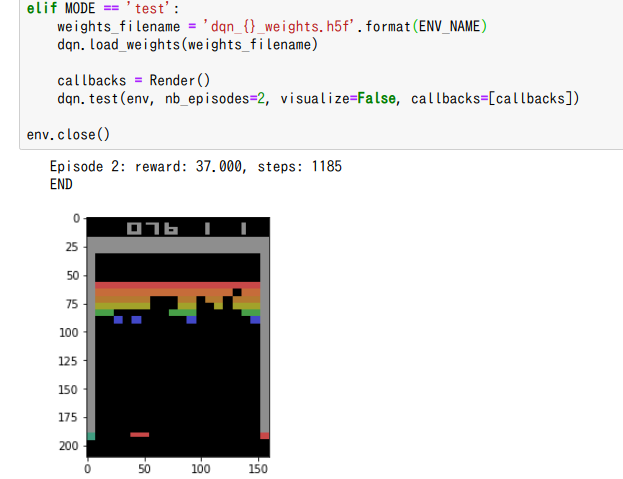
Task: Click the y-axis tick label 100
Action: [69, 332]
